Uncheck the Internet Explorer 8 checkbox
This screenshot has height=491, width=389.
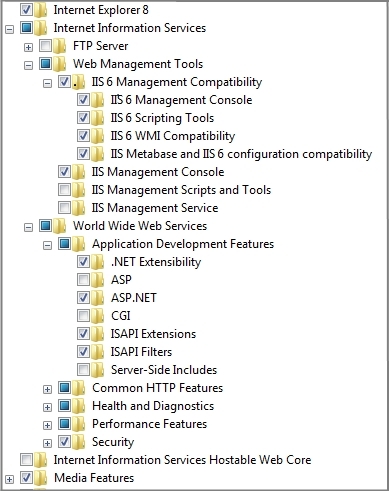point(26,10)
